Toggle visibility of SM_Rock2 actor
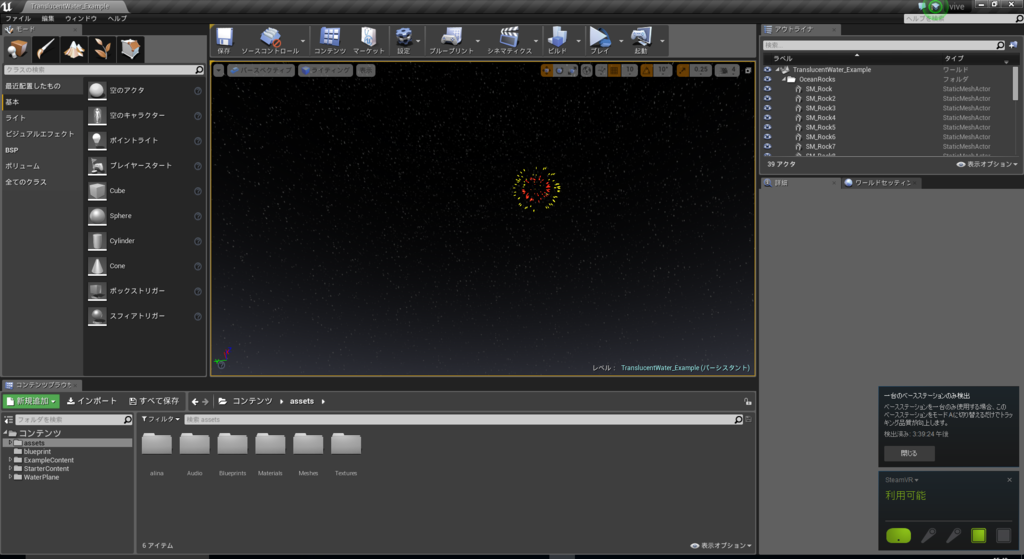Viewport: 1024px width, 559px height. pyautogui.click(x=767, y=99)
